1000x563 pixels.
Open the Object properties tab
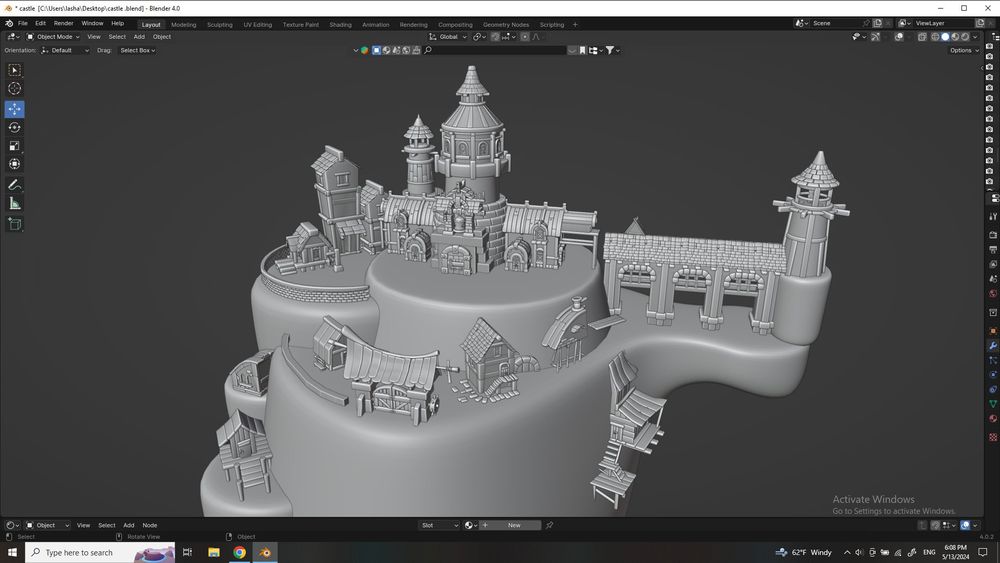click(x=993, y=331)
